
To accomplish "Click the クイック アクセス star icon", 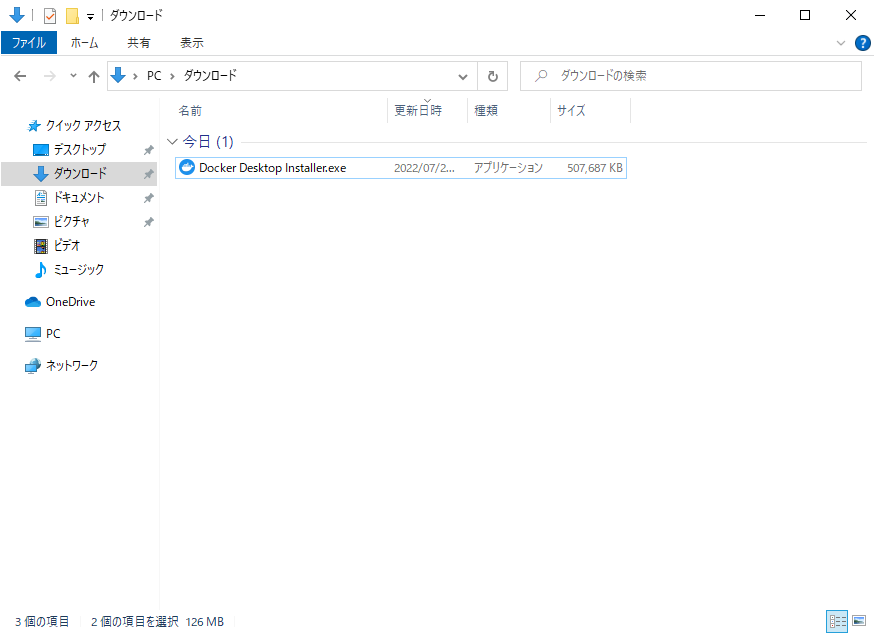I will [34, 126].
